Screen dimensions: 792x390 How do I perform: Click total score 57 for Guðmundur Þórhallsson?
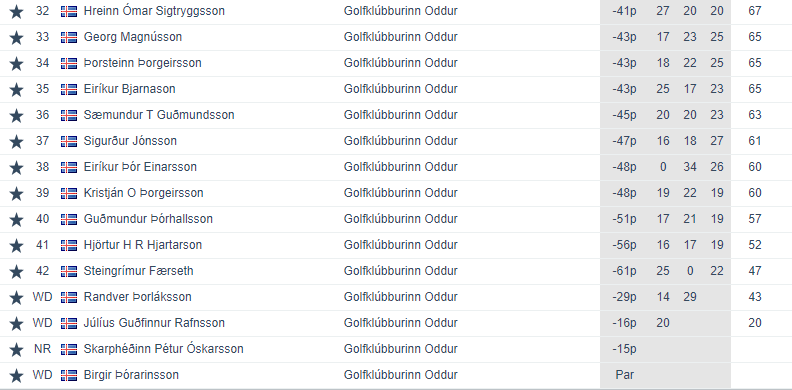755,219
